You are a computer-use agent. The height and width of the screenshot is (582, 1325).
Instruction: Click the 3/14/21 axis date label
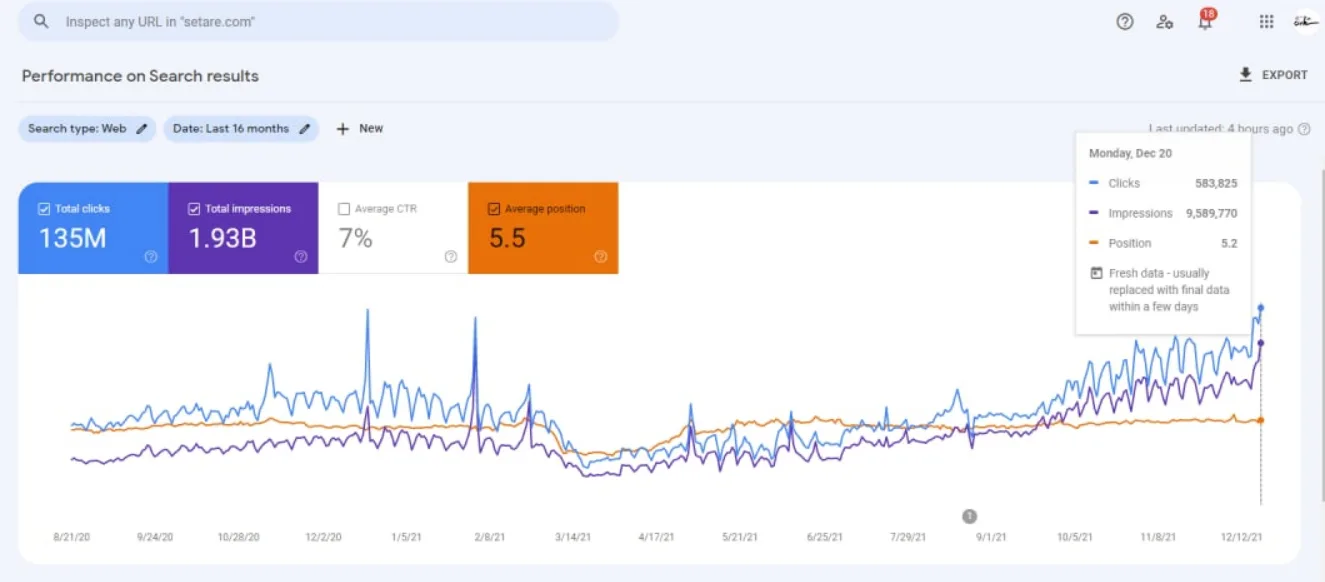(573, 538)
